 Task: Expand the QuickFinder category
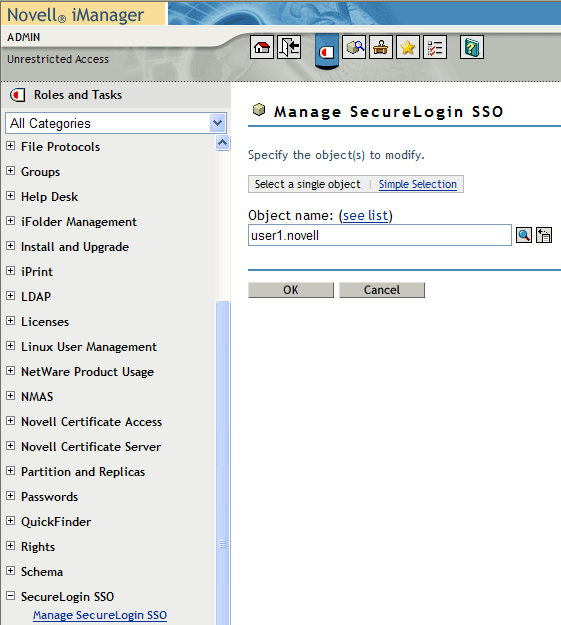point(11,521)
